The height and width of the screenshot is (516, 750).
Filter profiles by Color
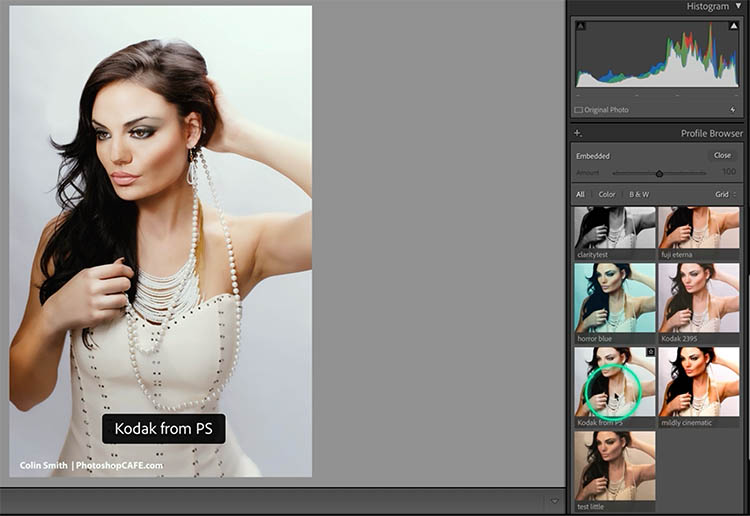point(607,194)
